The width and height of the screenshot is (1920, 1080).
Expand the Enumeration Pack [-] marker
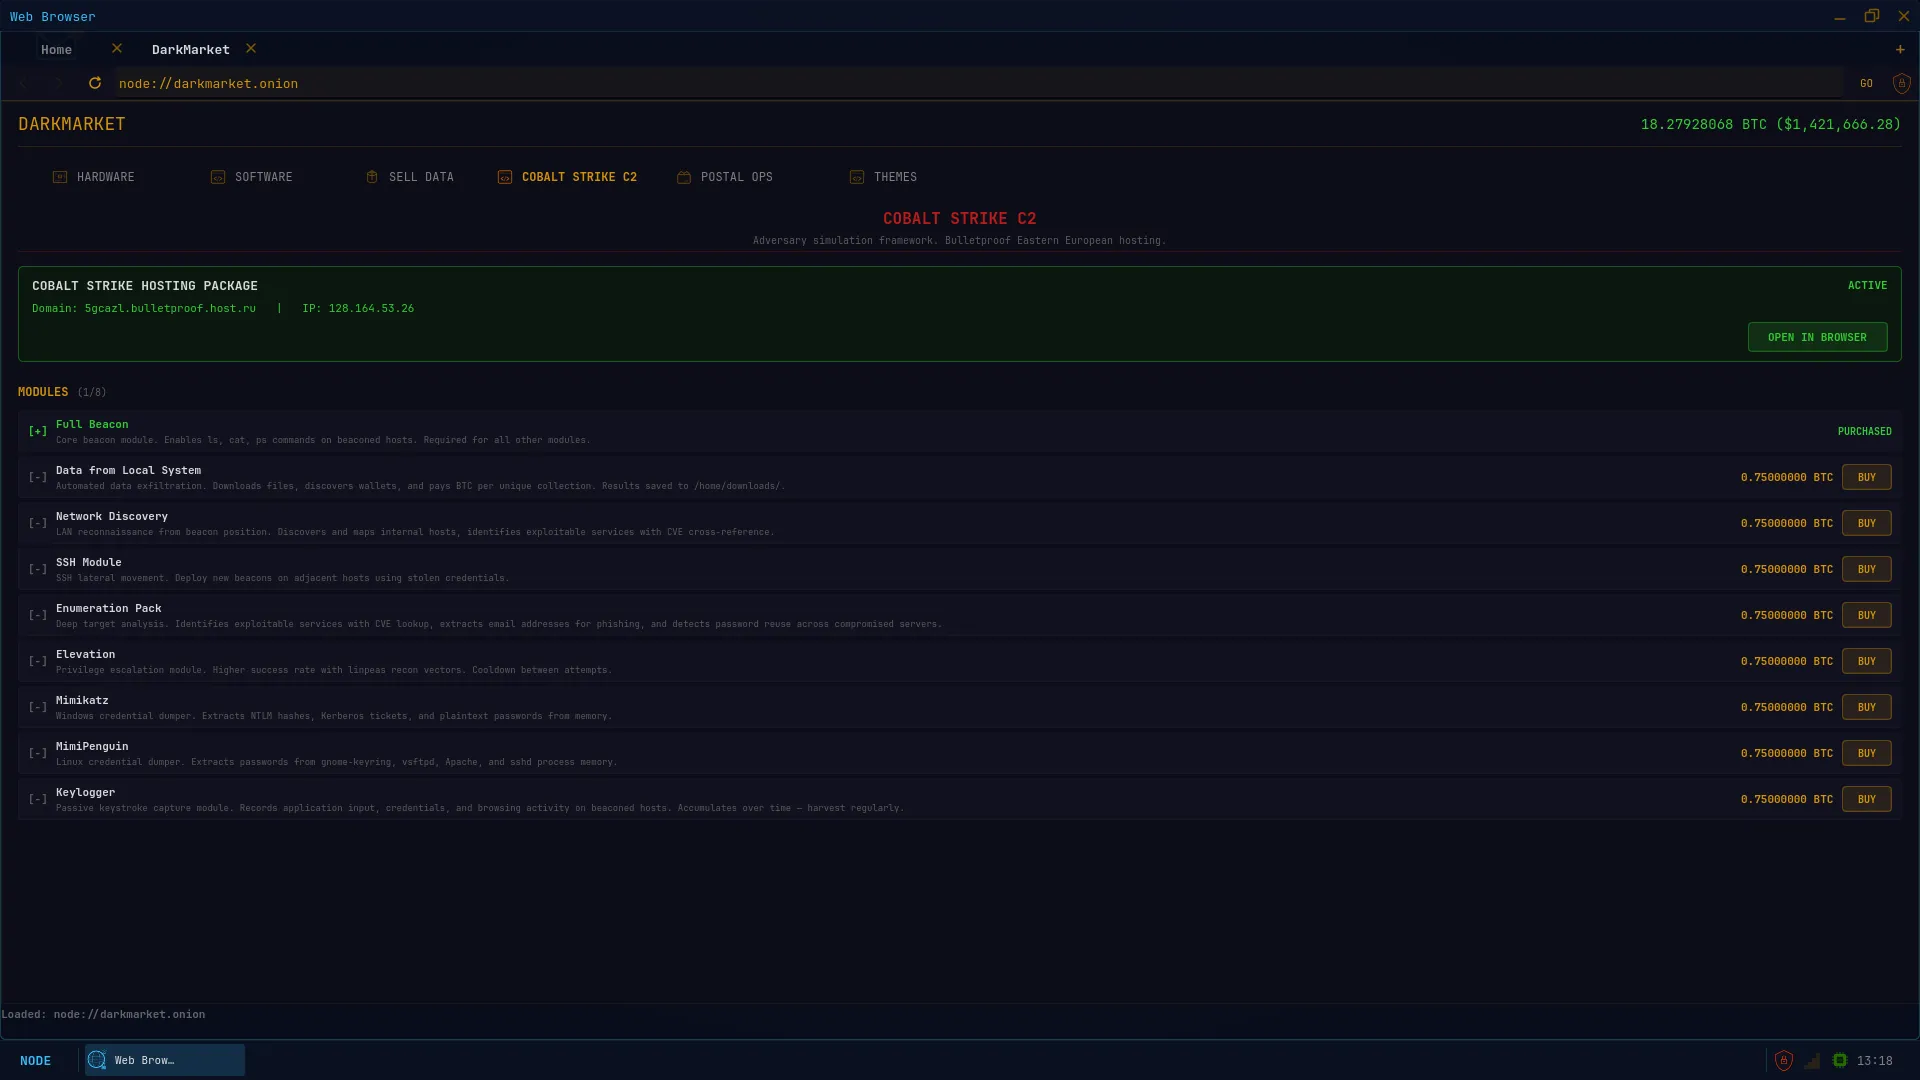pos(37,615)
